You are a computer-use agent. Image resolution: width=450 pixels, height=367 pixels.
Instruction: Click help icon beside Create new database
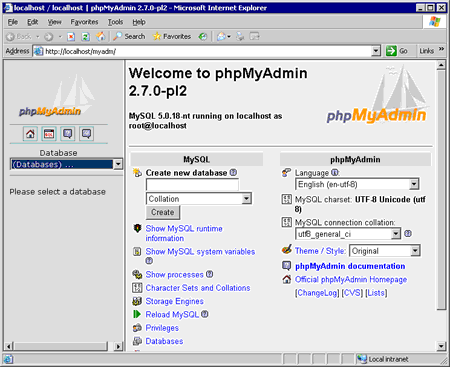coord(233,173)
